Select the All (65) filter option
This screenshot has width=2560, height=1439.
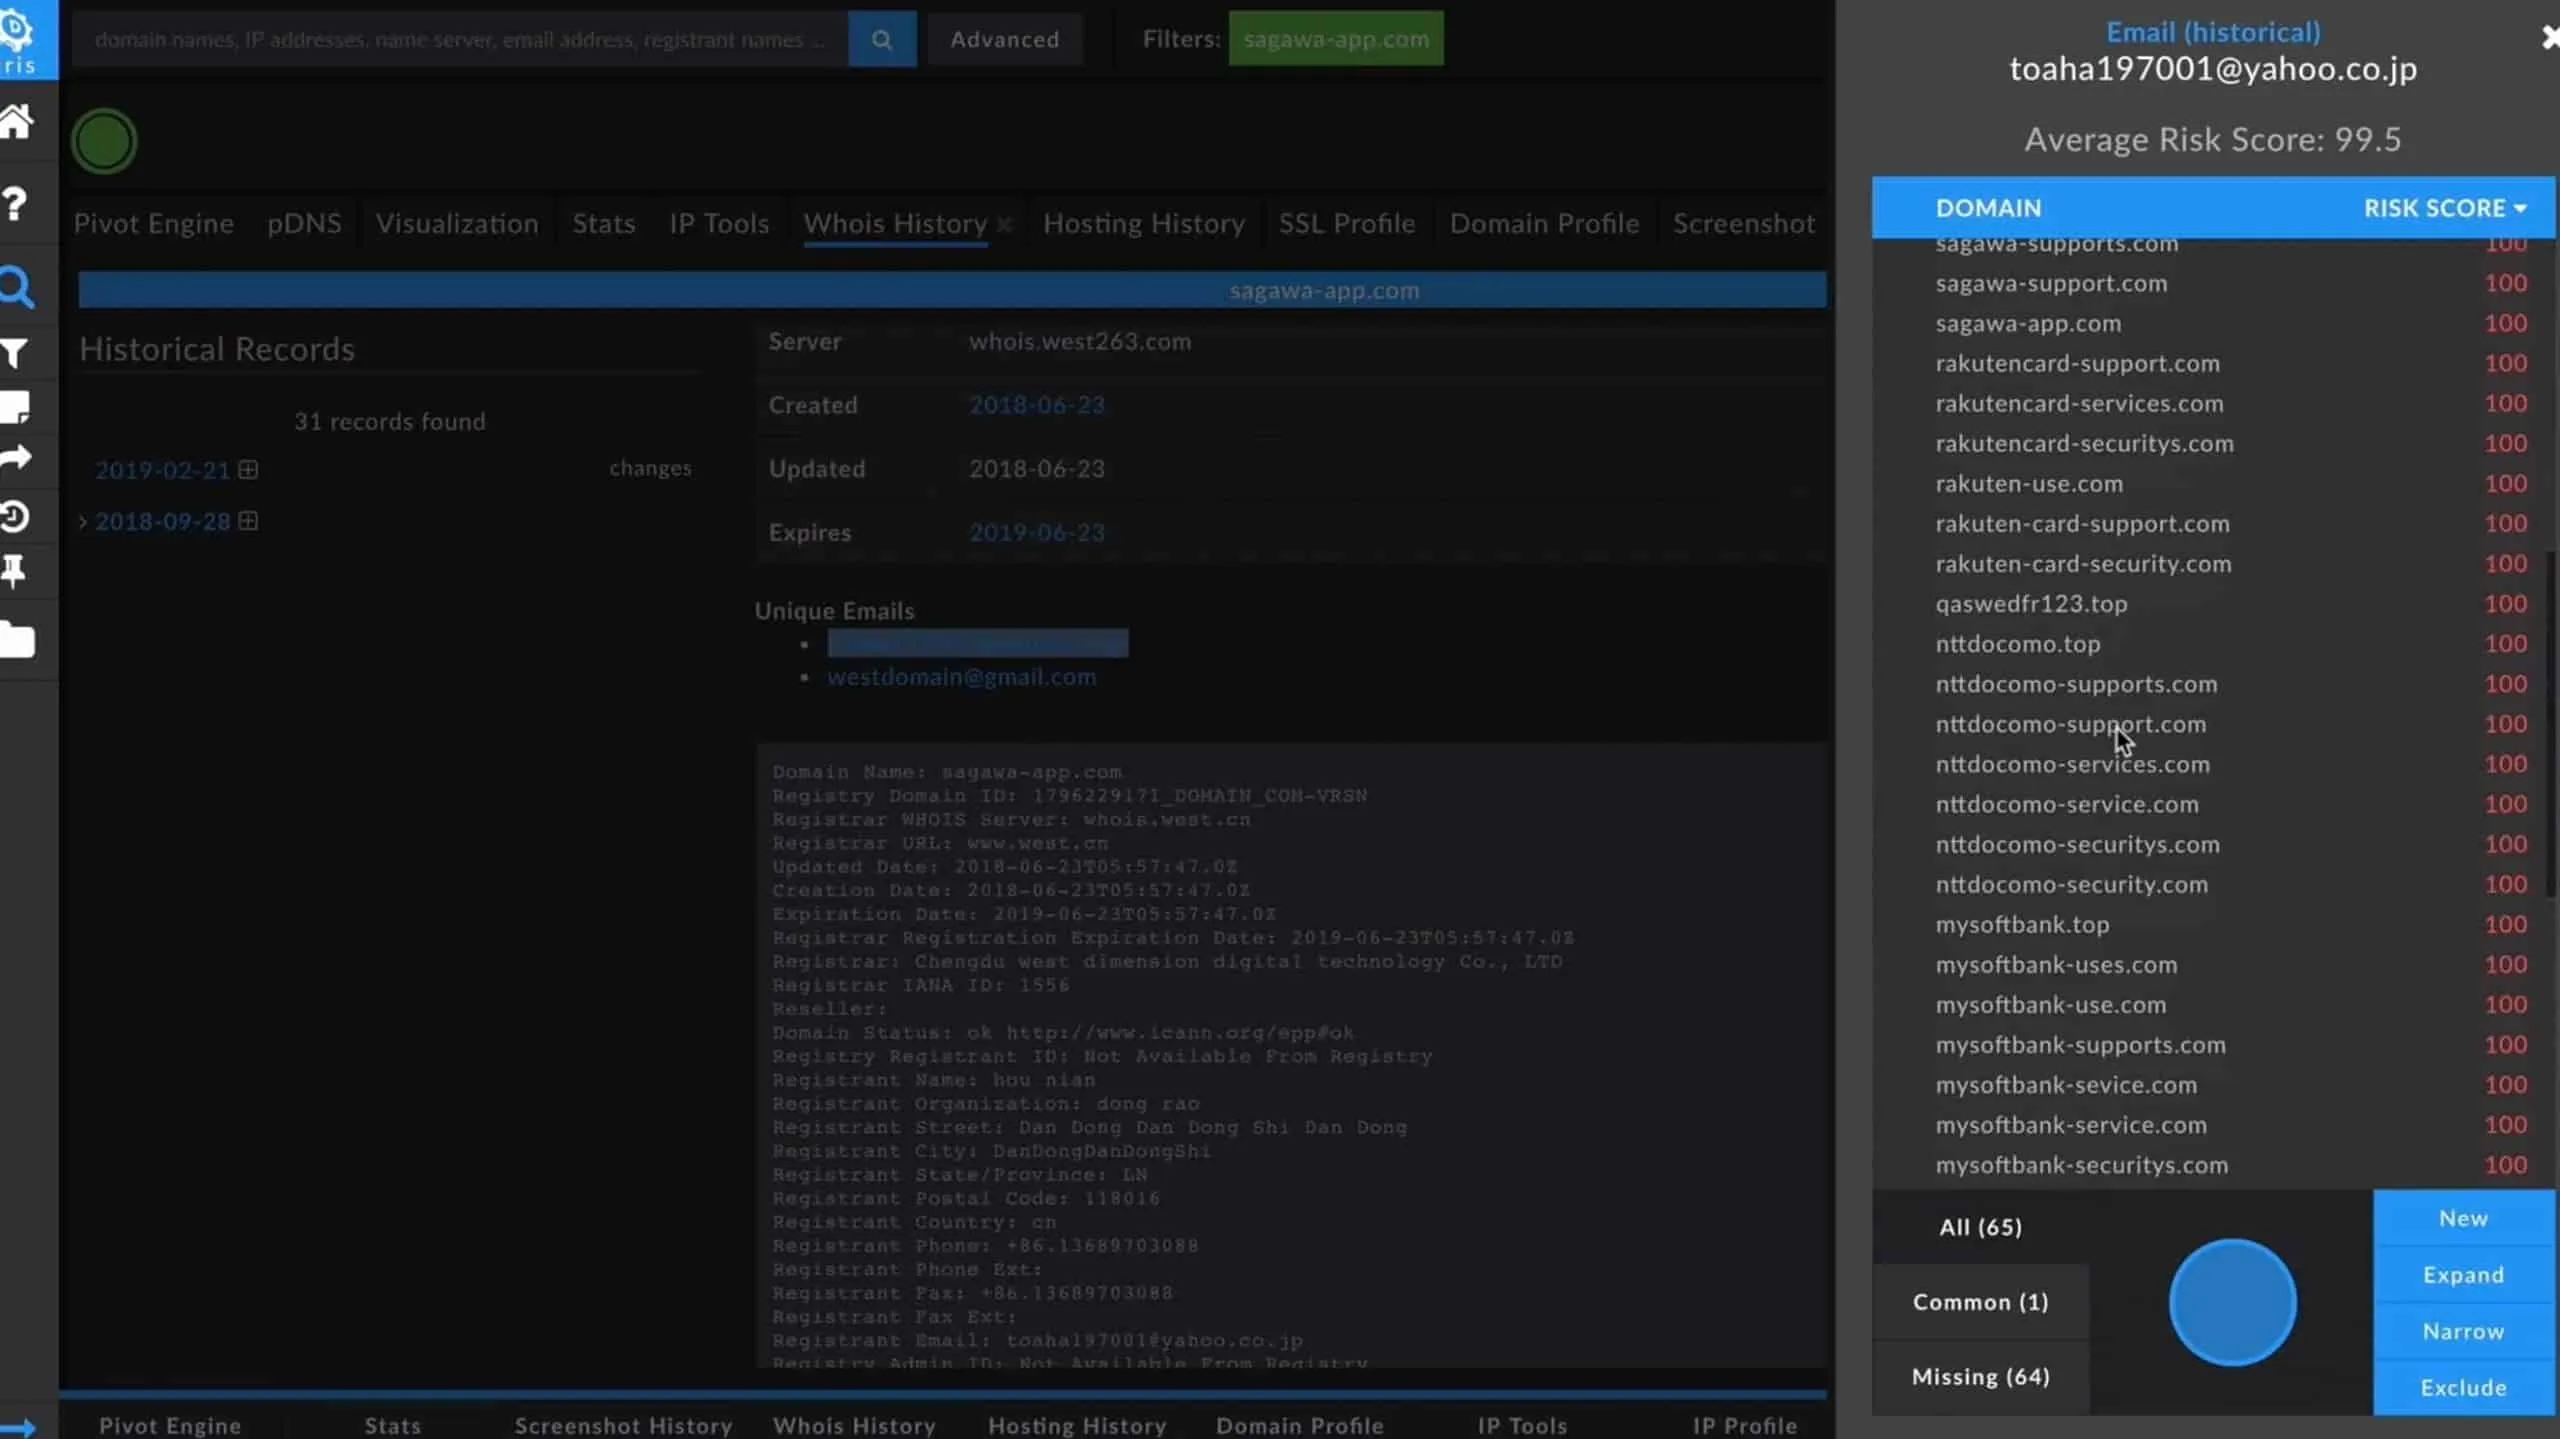click(1980, 1227)
